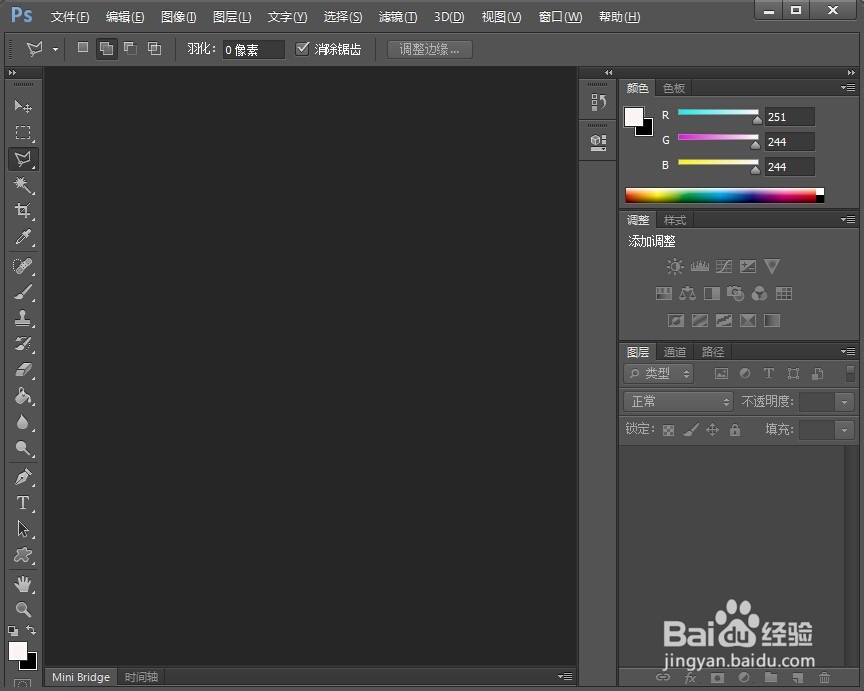The height and width of the screenshot is (691, 864).
Task: Open the Window menu
Action: [x=560, y=17]
